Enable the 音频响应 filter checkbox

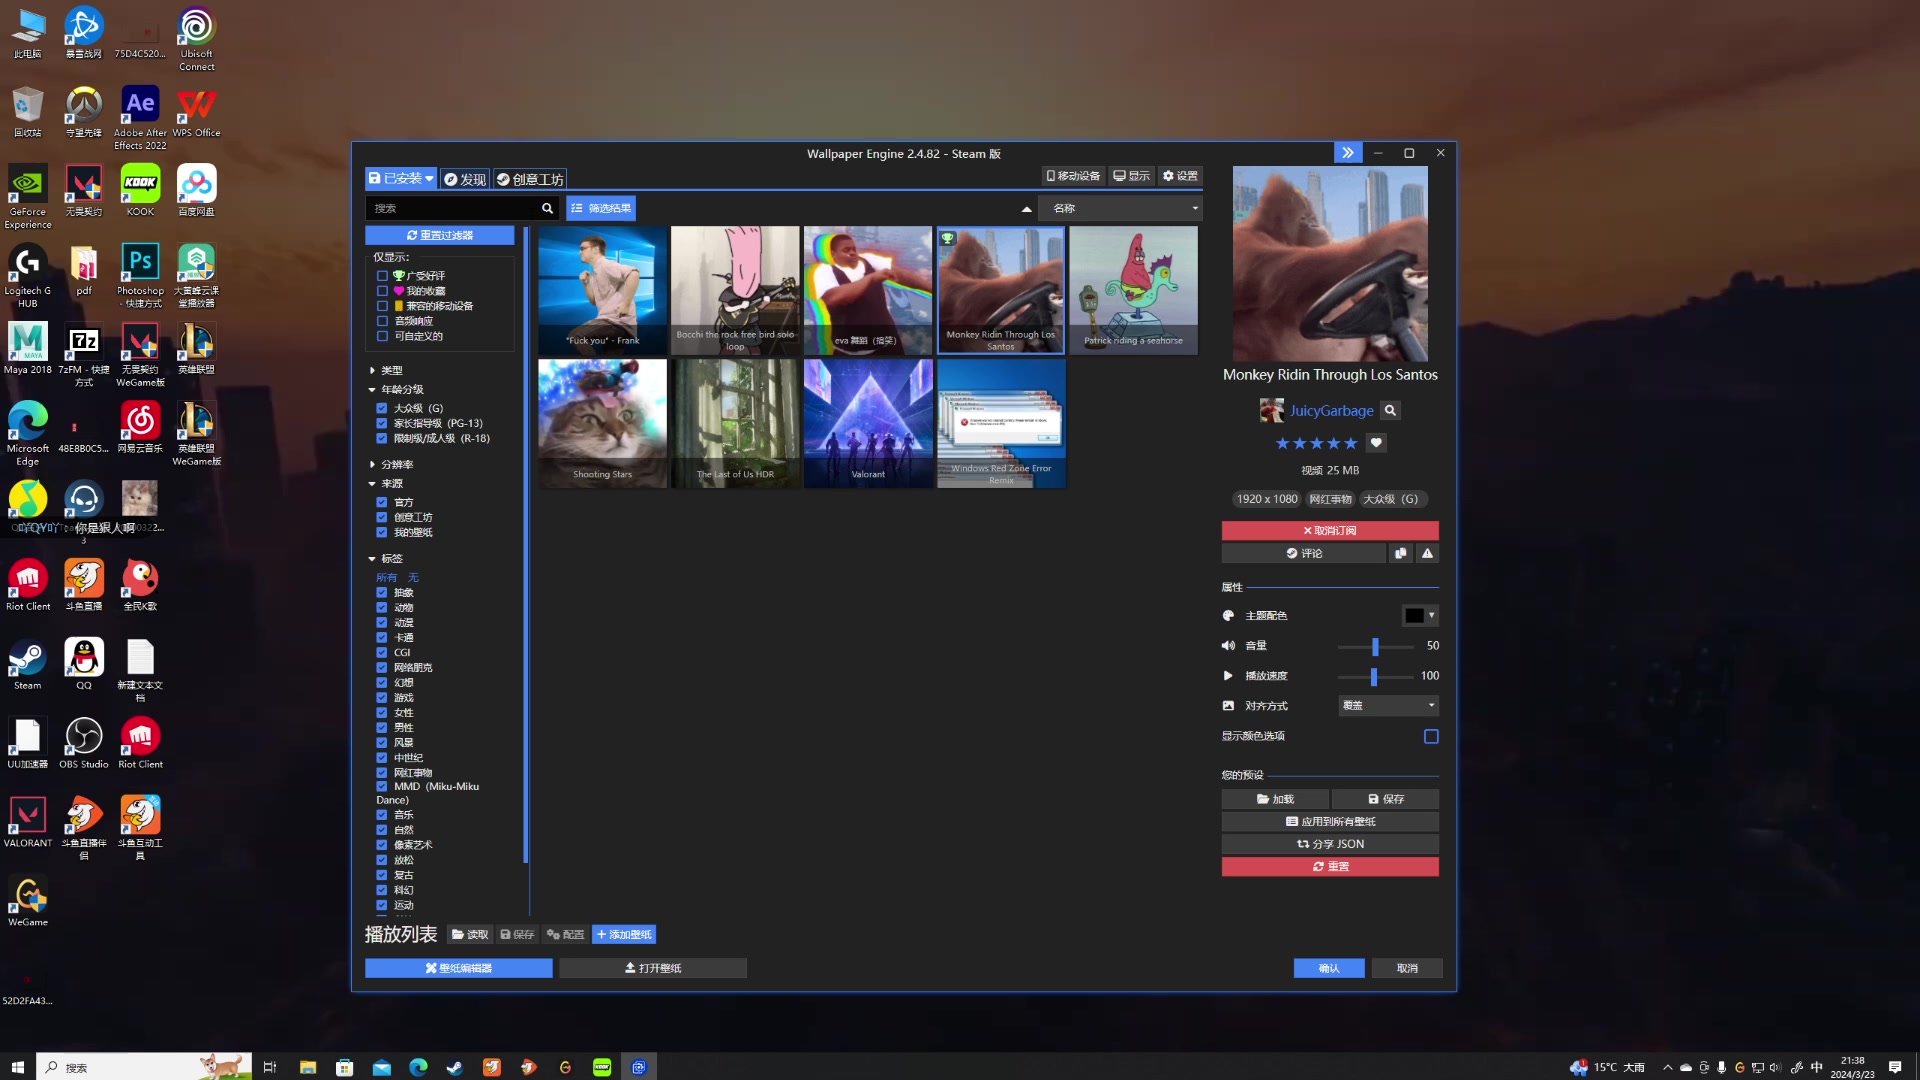382,321
